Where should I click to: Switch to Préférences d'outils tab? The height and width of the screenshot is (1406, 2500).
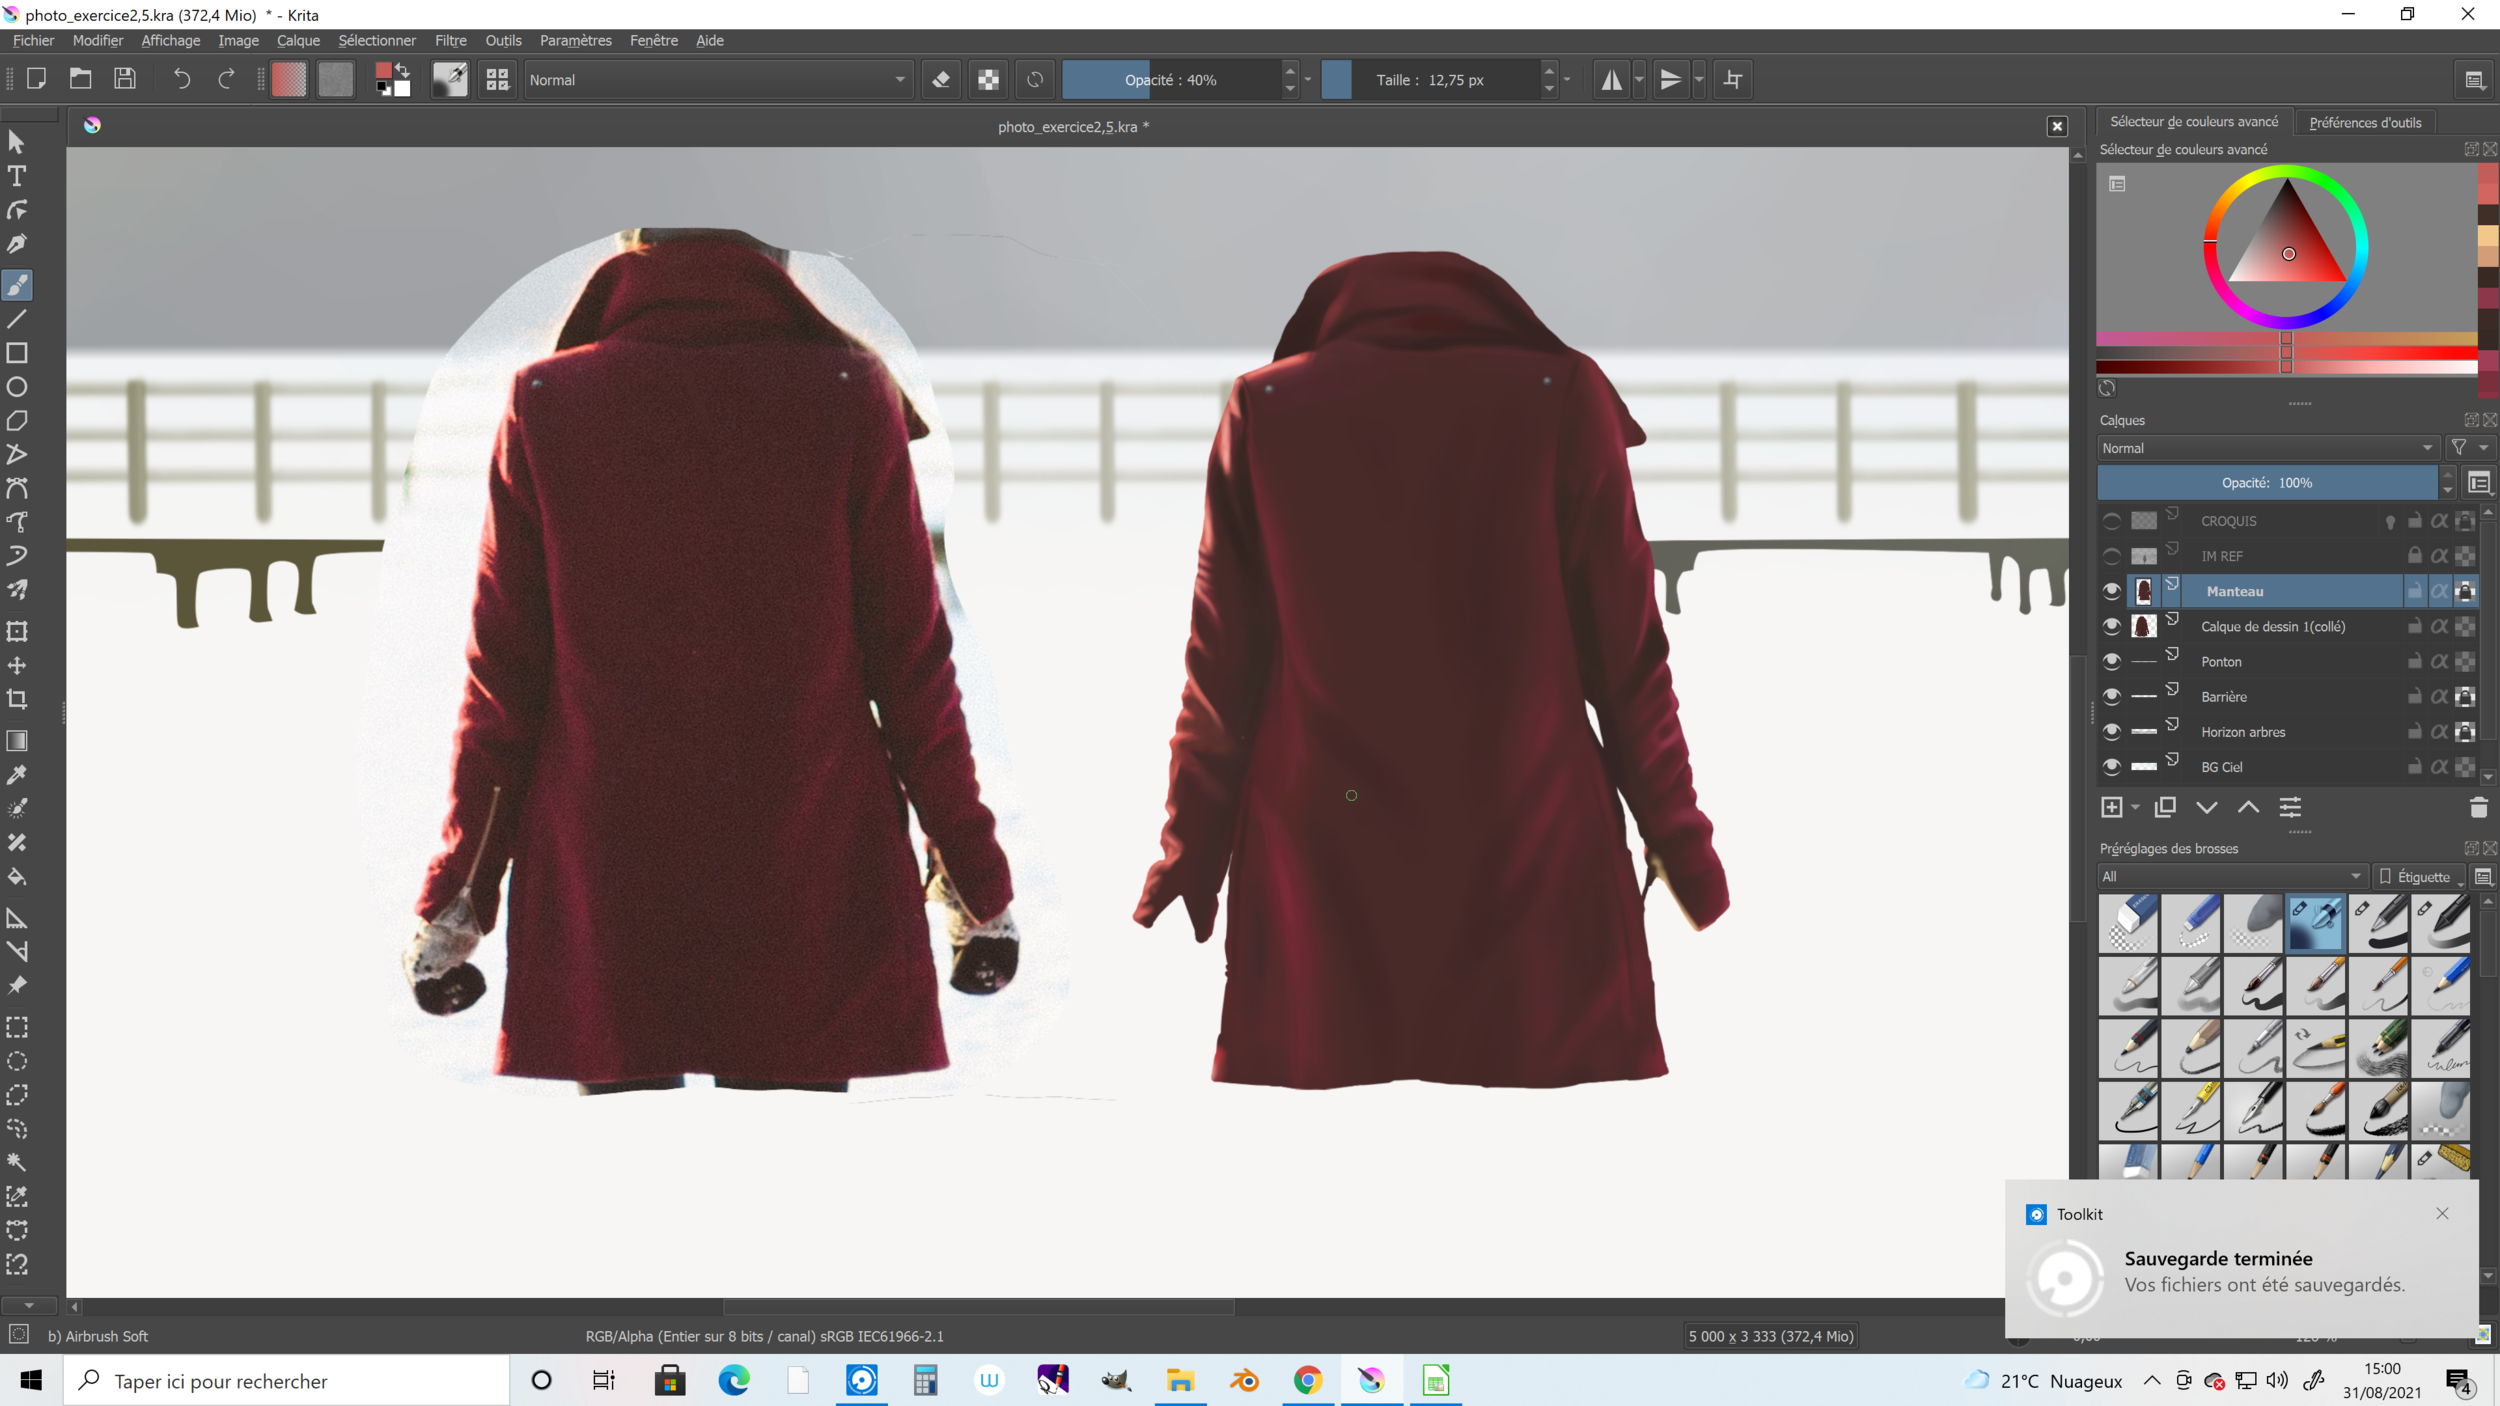point(2364,123)
